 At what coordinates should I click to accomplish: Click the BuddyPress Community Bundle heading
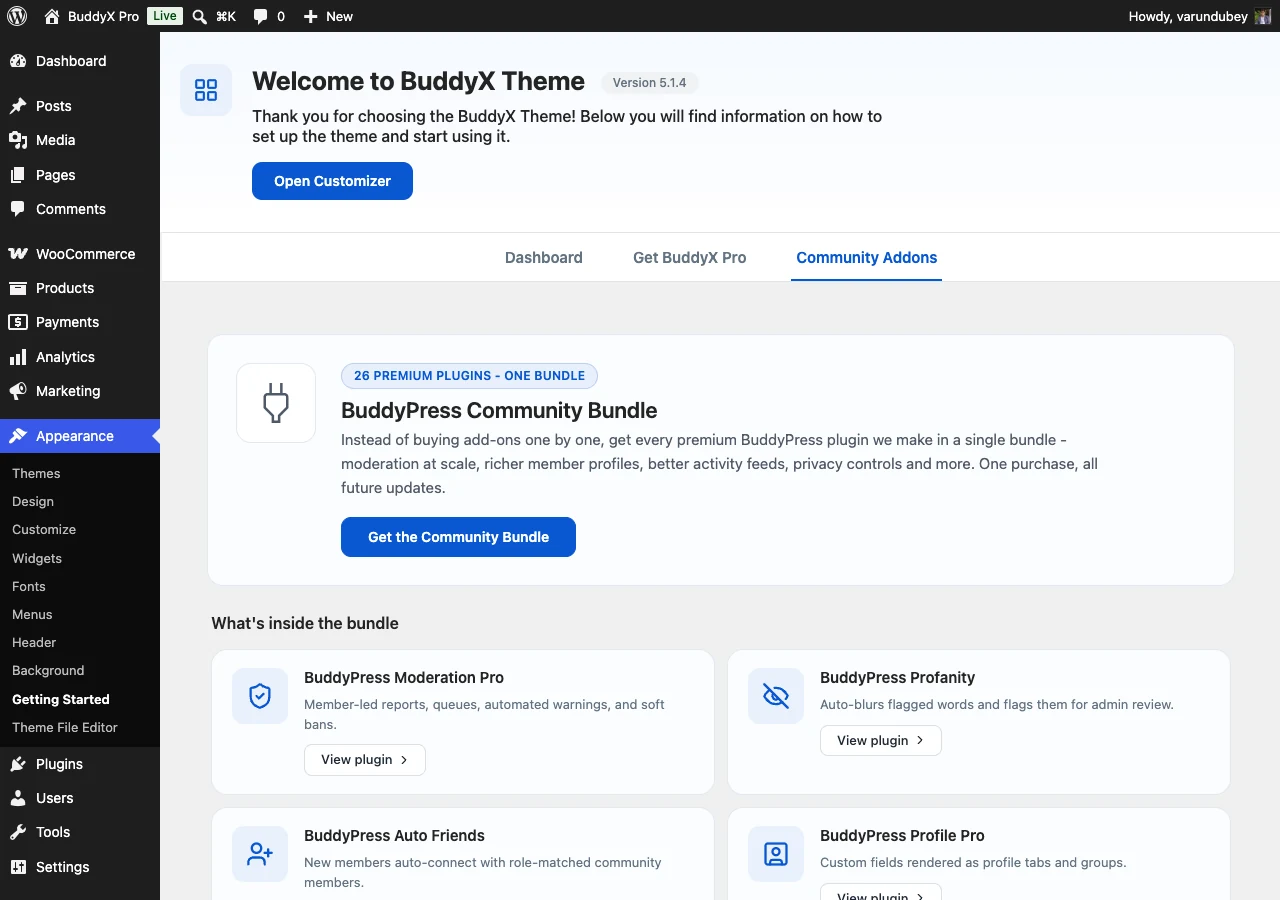click(499, 410)
